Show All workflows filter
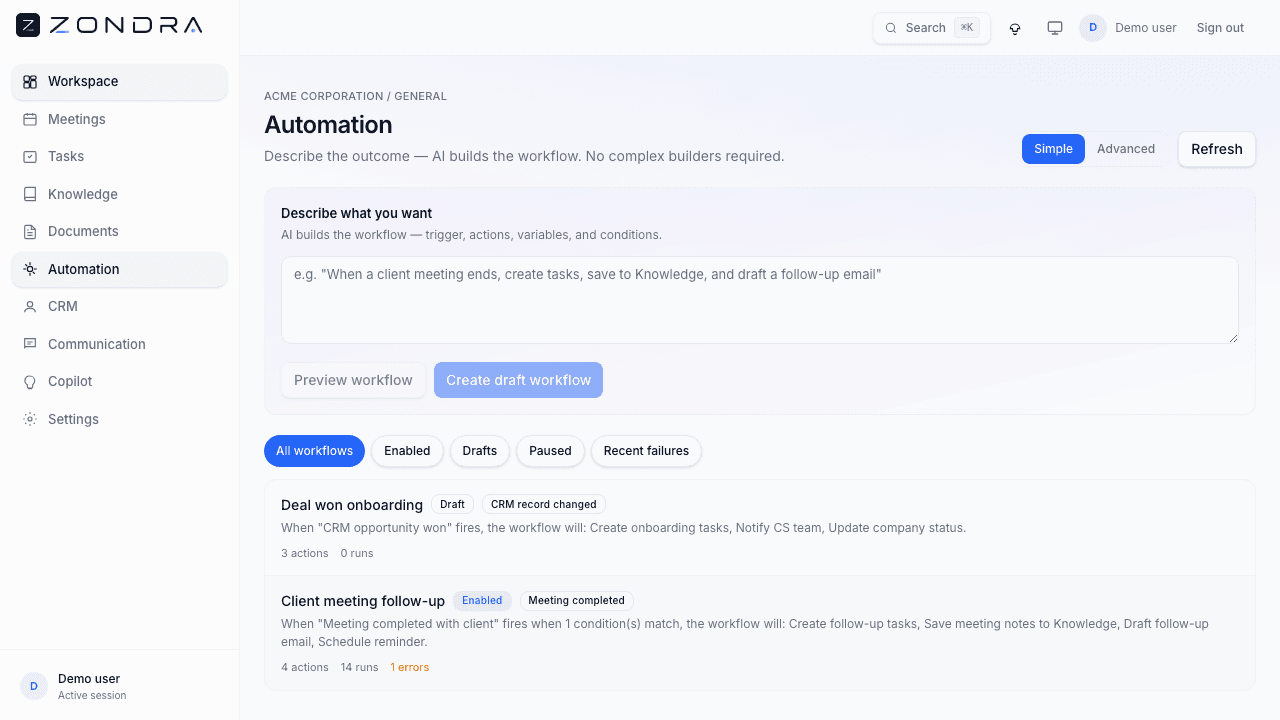The height and width of the screenshot is (720, 1280). [x=314, y=451]
